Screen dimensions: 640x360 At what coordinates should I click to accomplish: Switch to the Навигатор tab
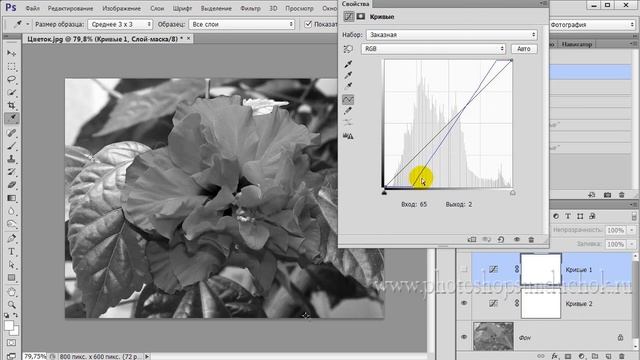[x=577, y=44]
